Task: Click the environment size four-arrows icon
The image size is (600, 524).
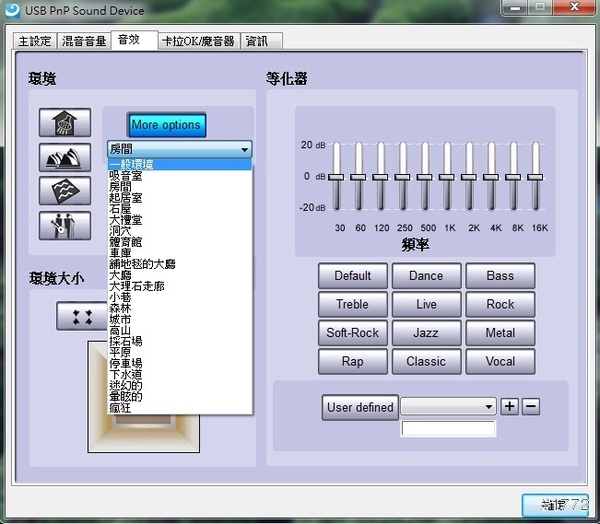Action: coord(75,315)
